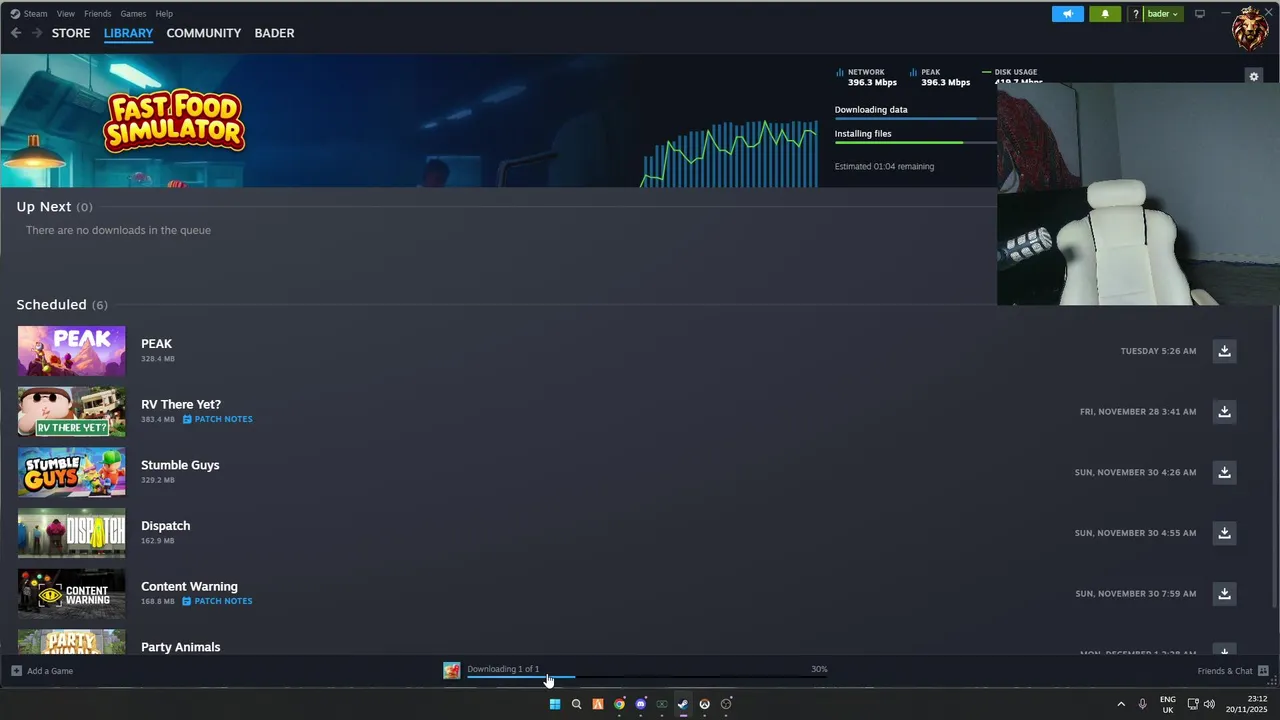The width and height of the screenshot is (1280, 720).
Task: Select the Party Animals title
Action: coord(180,647)
